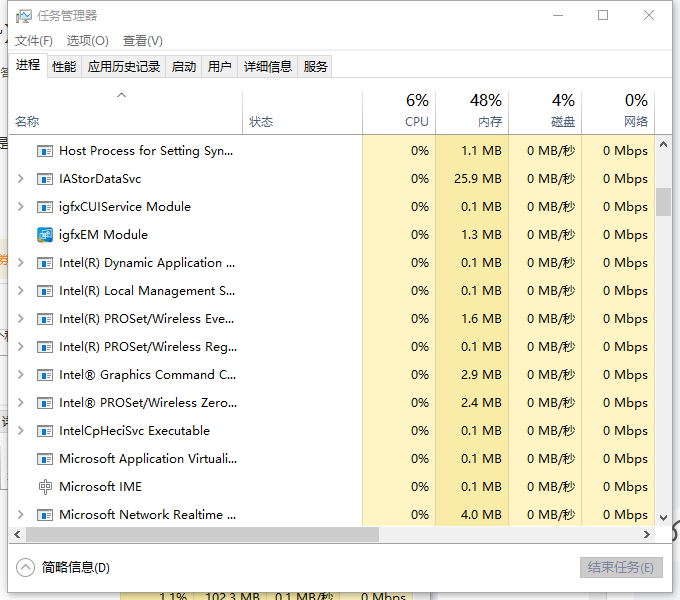Sort by the 磁盘 column header
The height and width of the screenshot is (600, 680).
(545, 113)
